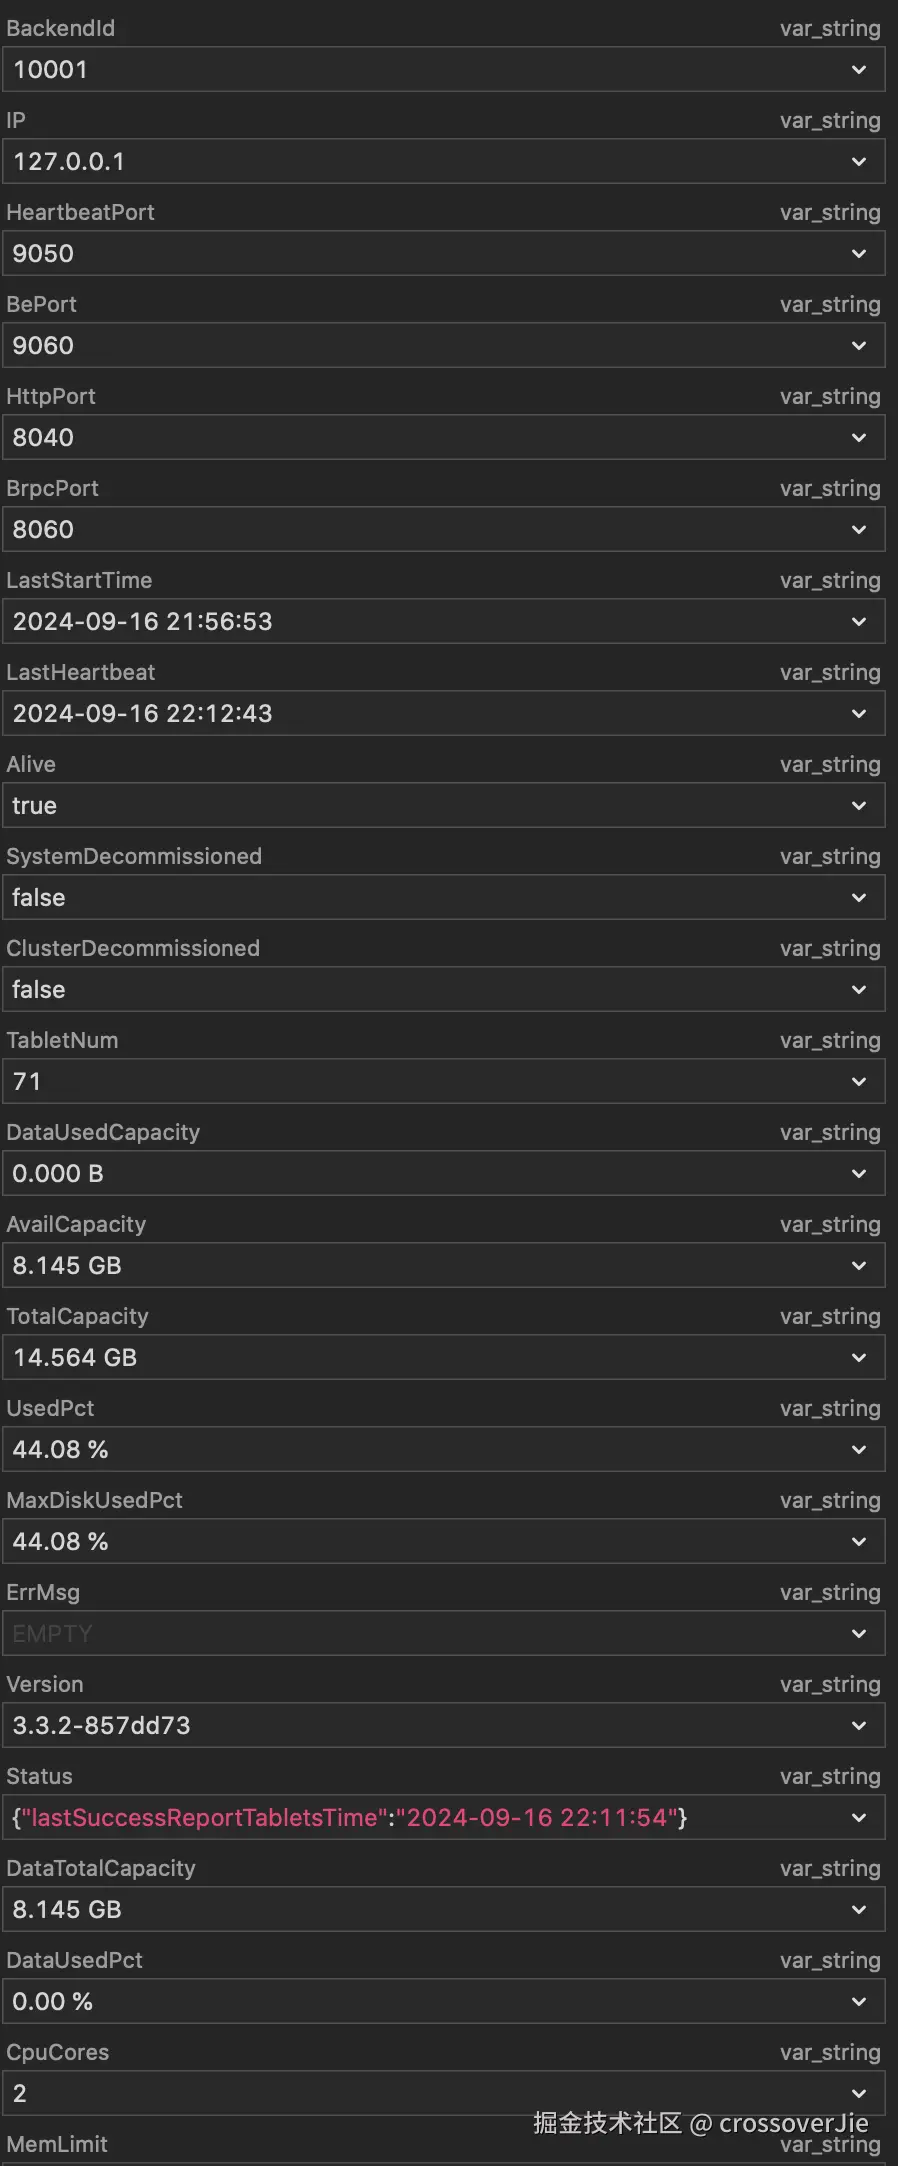Click the UsedPct chevron icon
The width and height of the screenshot is (898, 2166).
[858, 1450]
